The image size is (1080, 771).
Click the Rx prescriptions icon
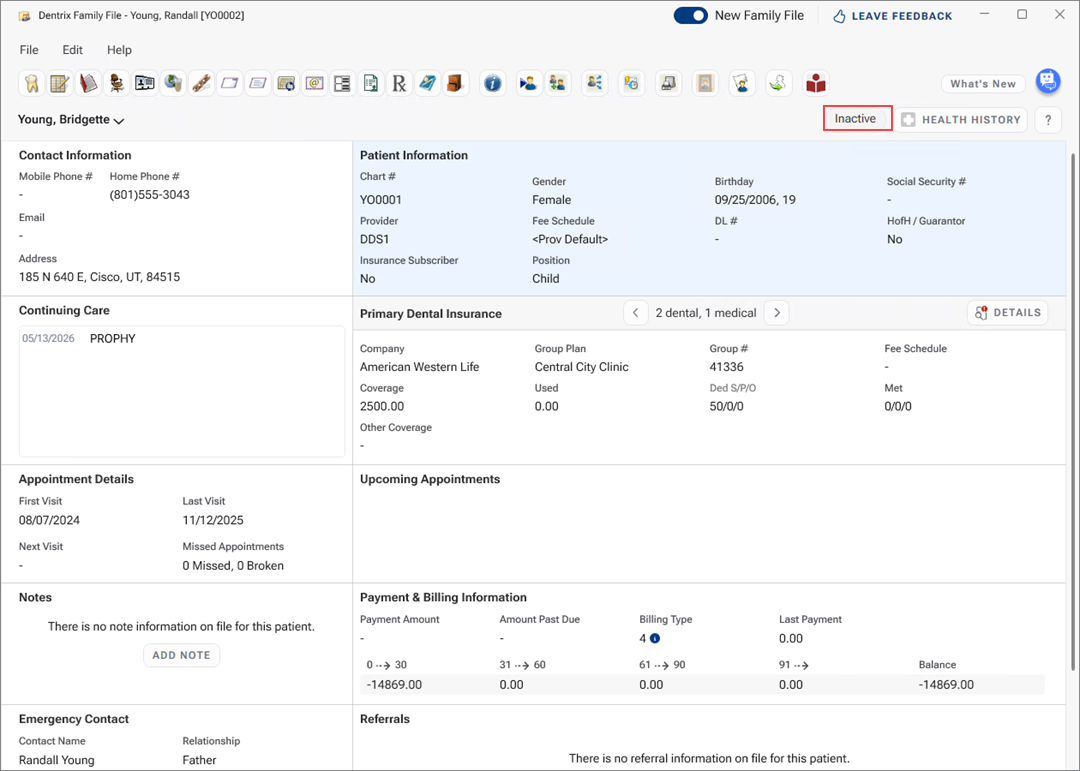point(399,84)
